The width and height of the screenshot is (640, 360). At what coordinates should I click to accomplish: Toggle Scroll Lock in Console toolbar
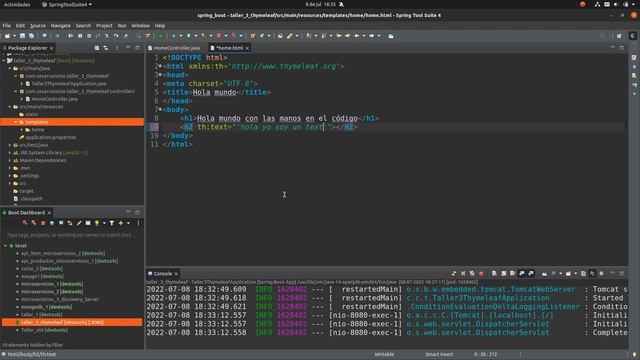(x=503, y=273)
